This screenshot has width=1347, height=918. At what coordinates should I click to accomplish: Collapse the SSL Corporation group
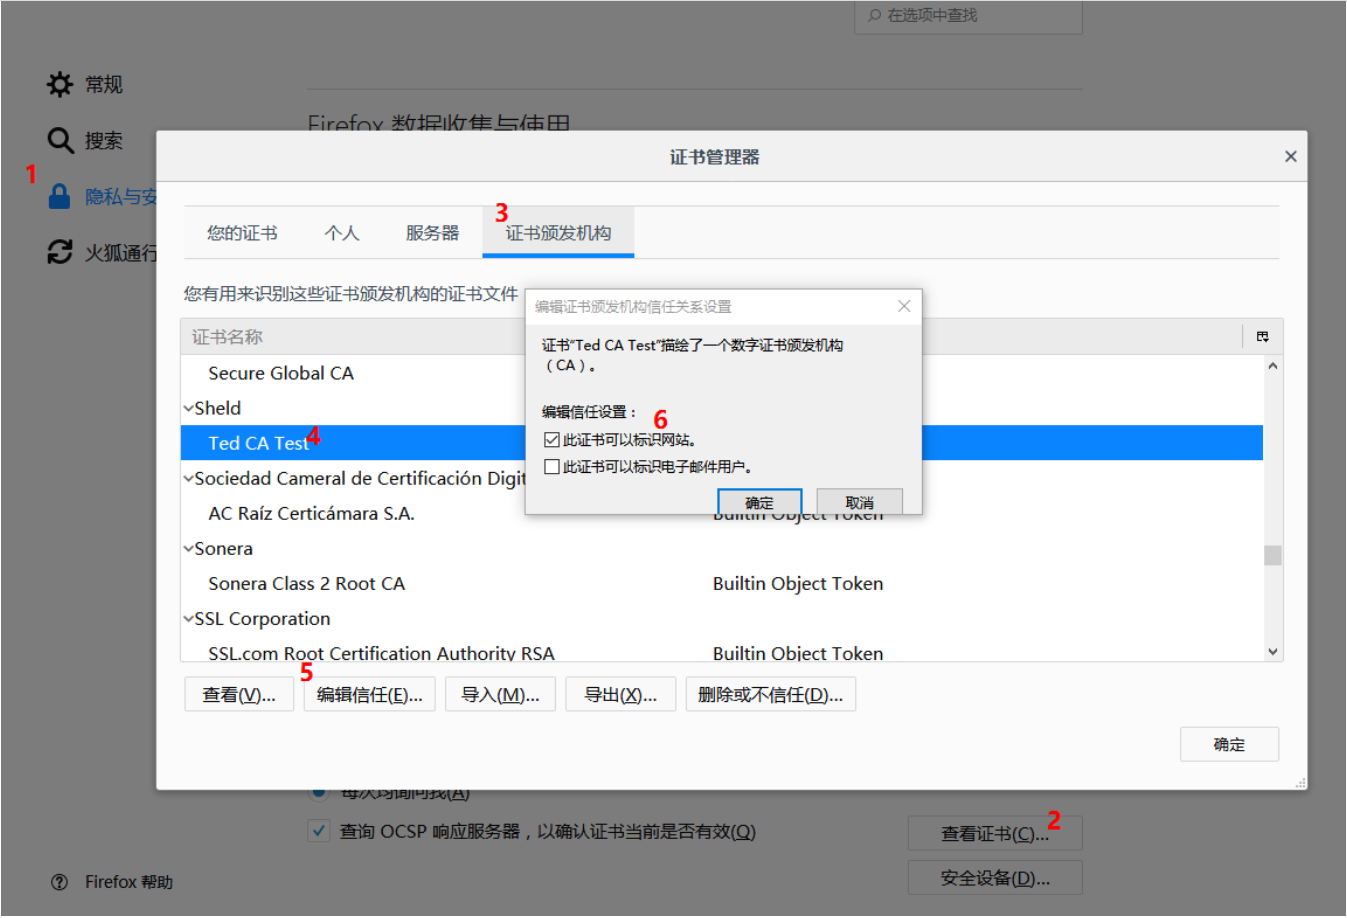[190, 618]
